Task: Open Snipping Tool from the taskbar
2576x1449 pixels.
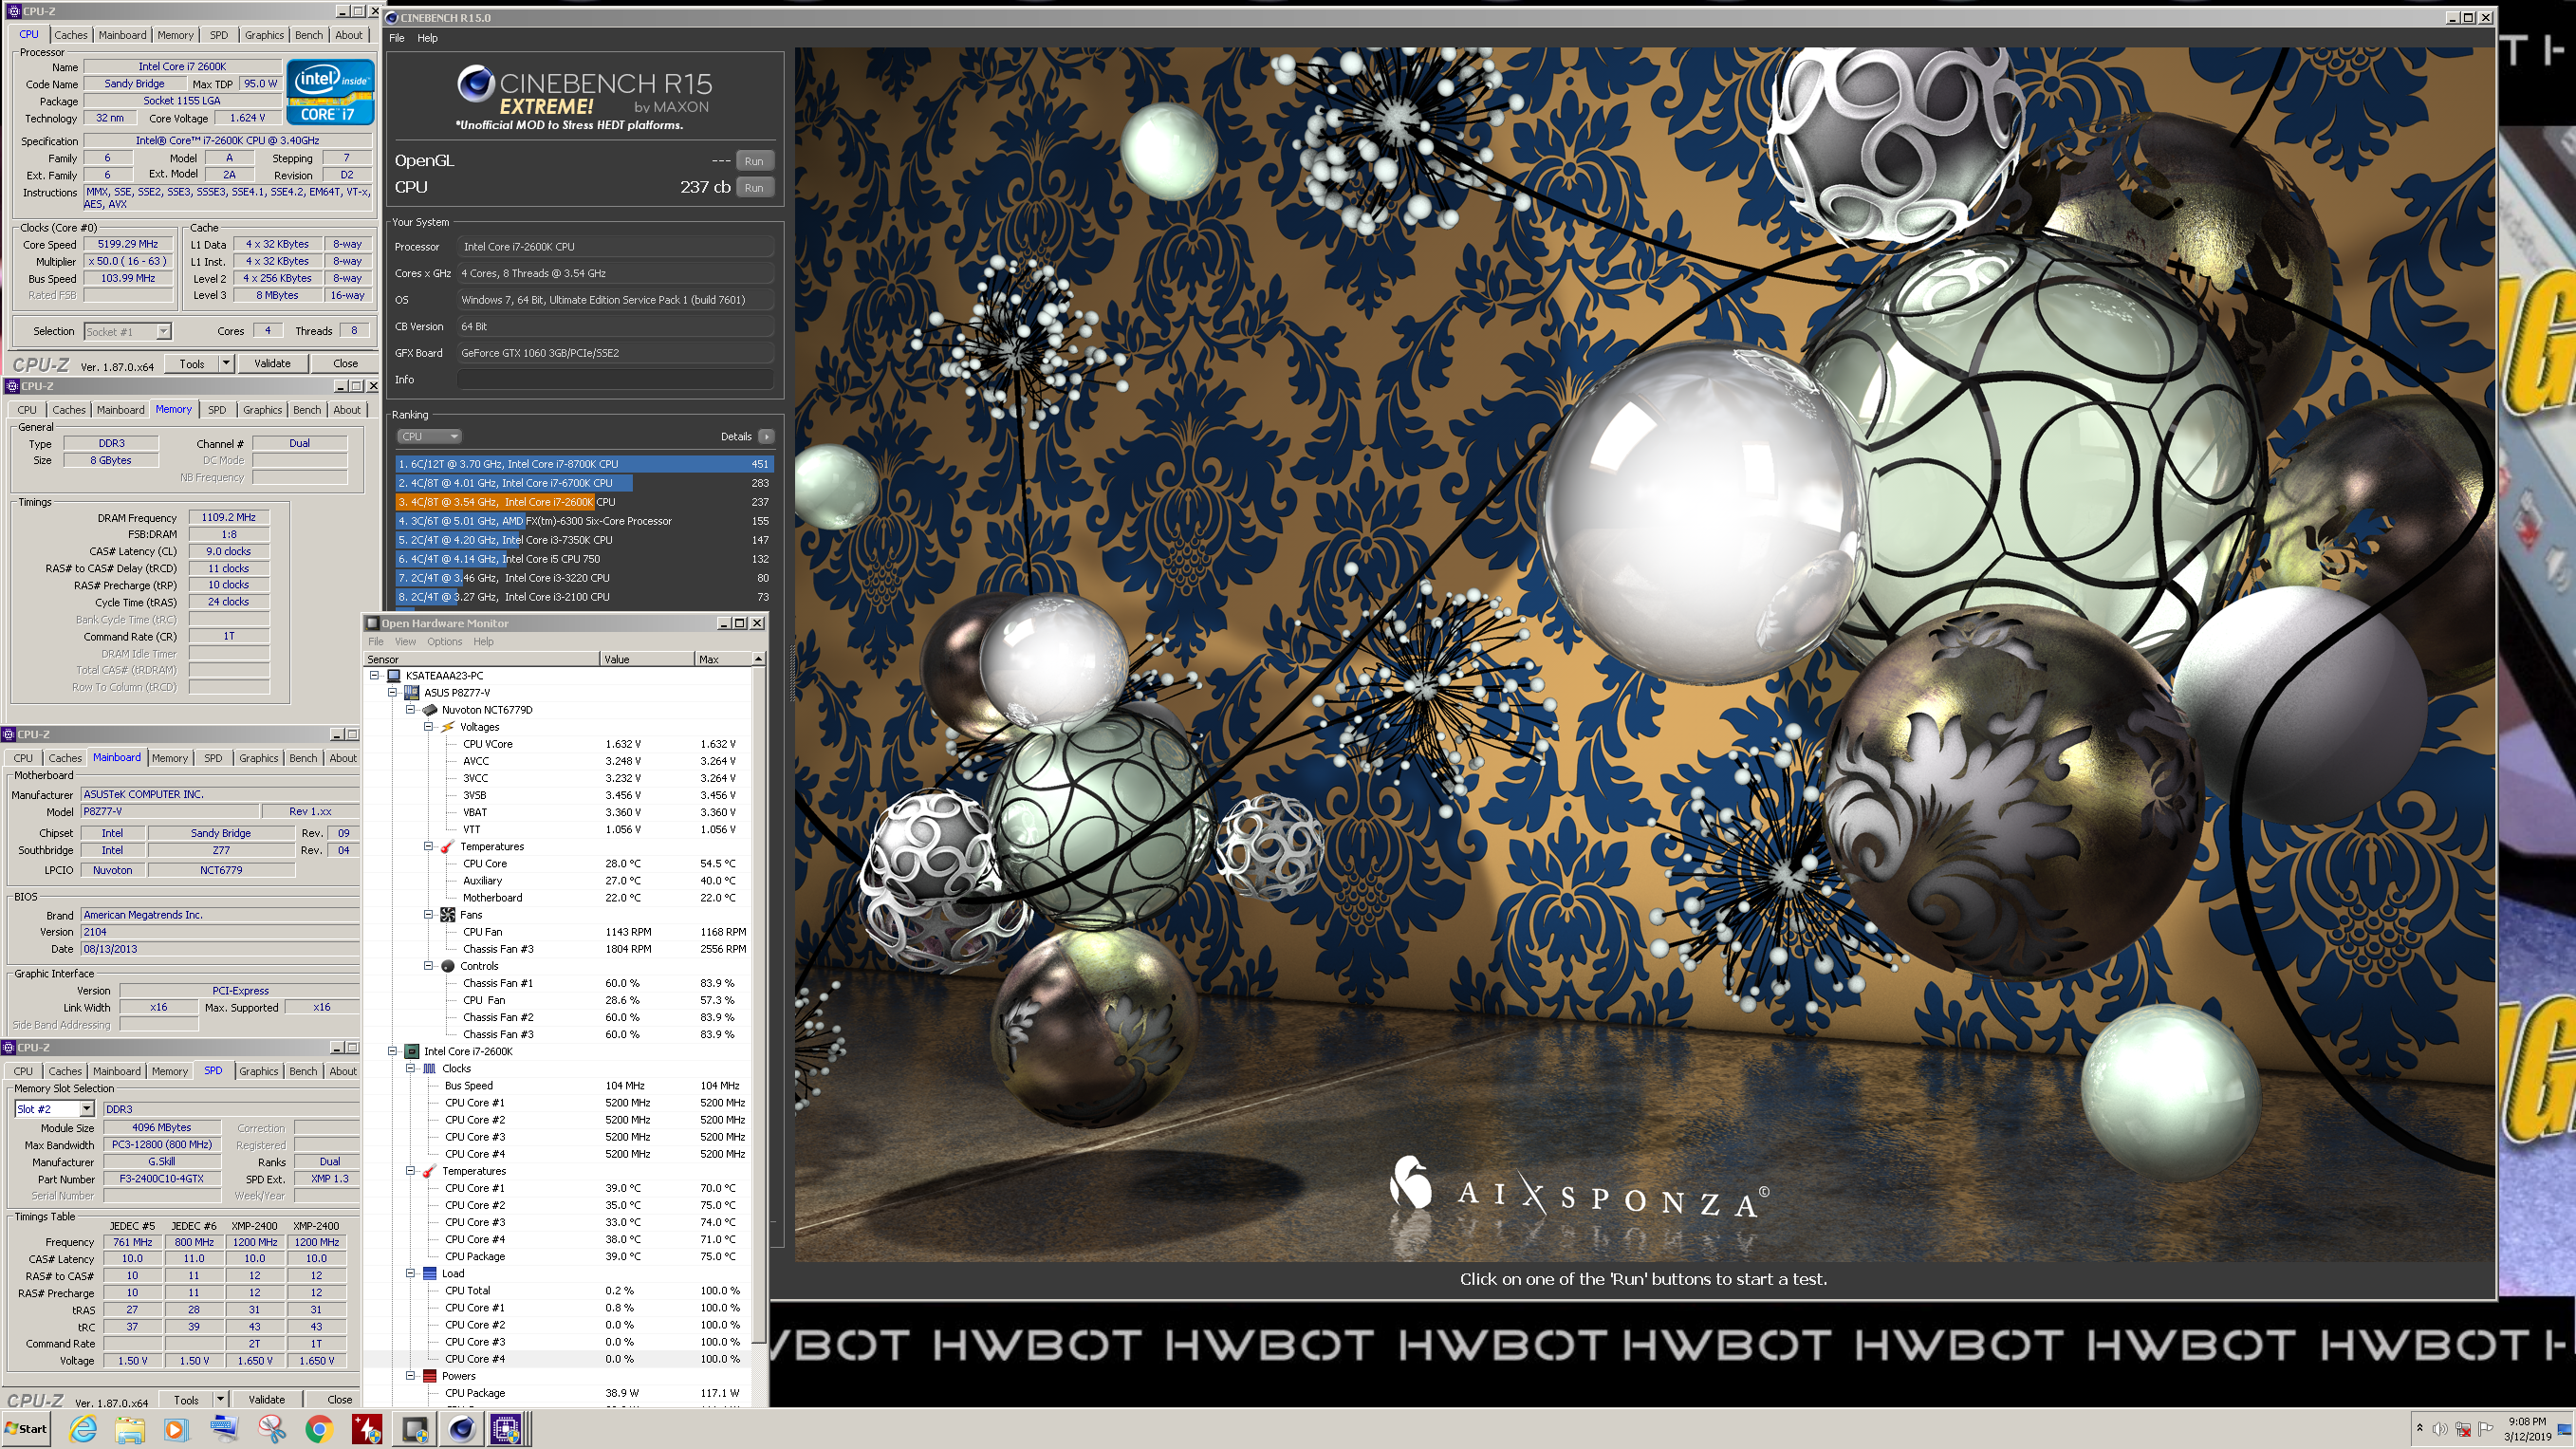Action: click(x=271, y=1429)
